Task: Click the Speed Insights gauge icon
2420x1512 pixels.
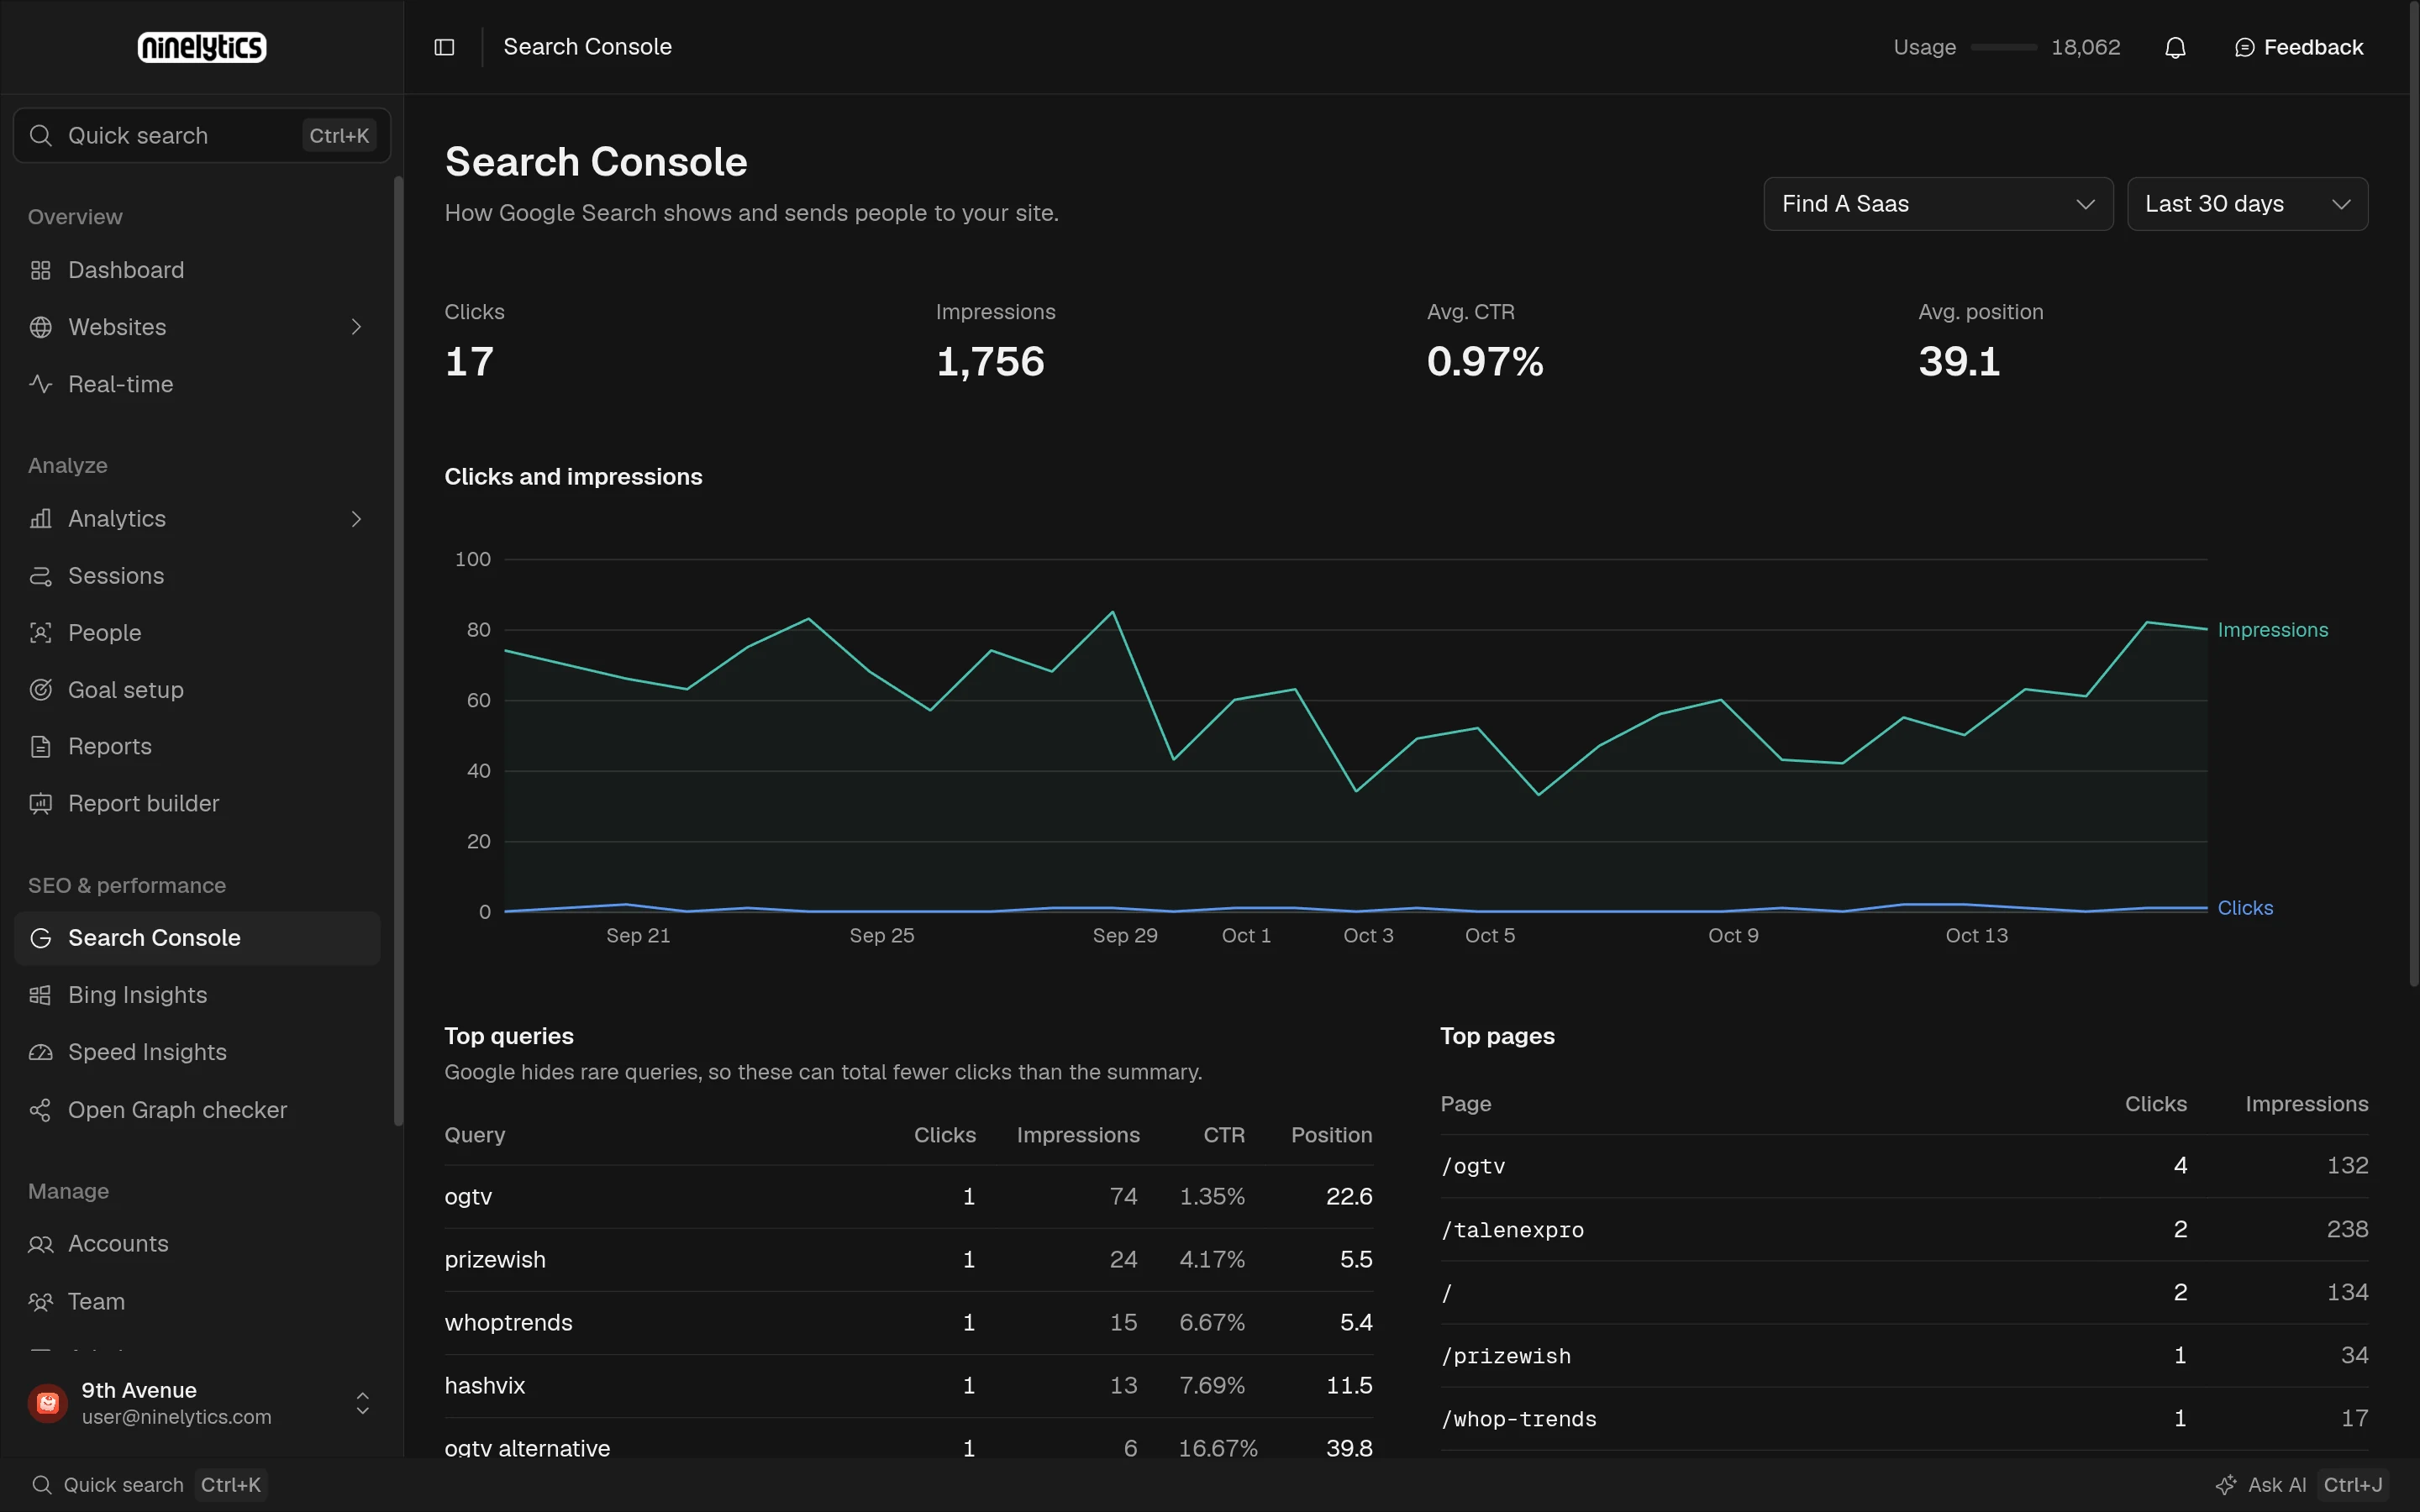Action: point(40,1052)
